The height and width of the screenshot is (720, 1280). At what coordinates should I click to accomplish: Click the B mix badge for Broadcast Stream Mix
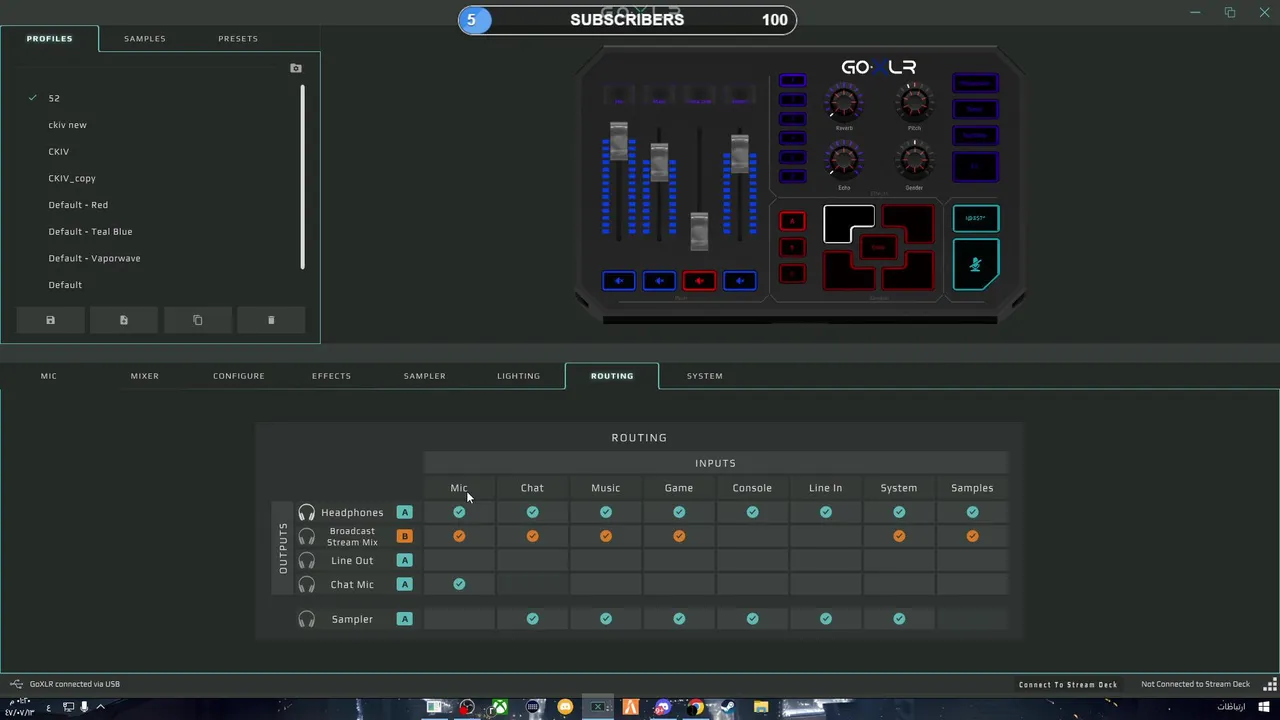[405, 536]
